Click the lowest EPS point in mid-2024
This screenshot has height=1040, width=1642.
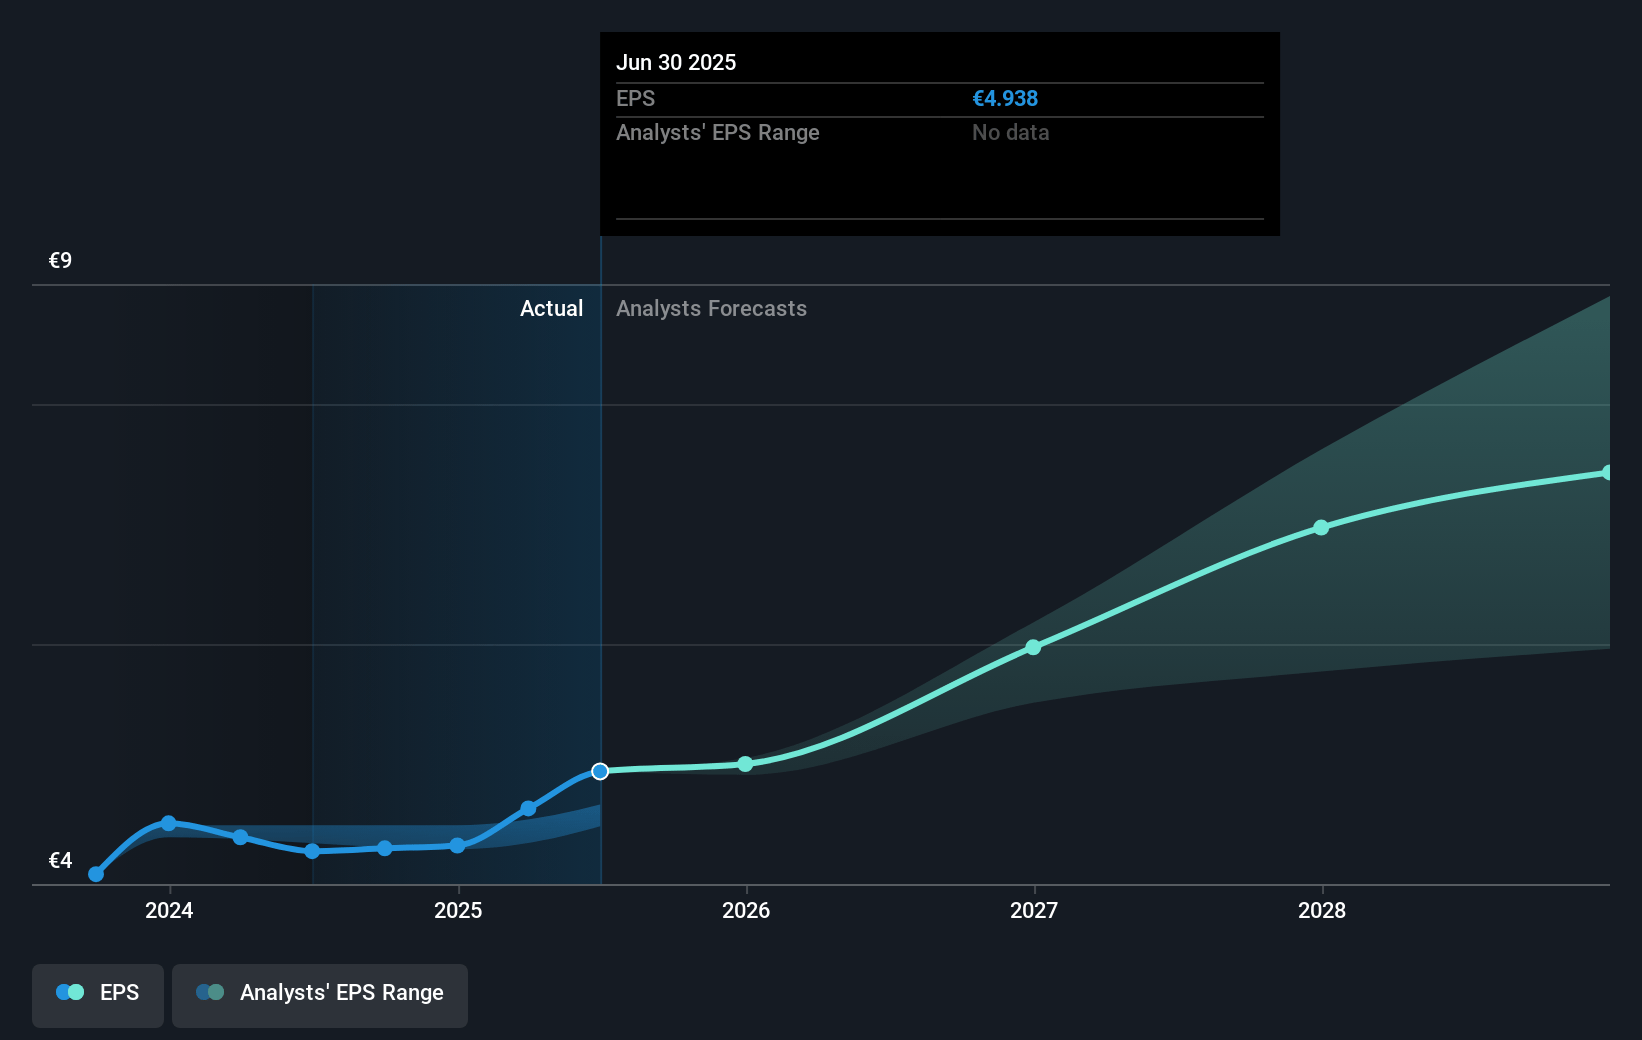(x=312, y=851)
